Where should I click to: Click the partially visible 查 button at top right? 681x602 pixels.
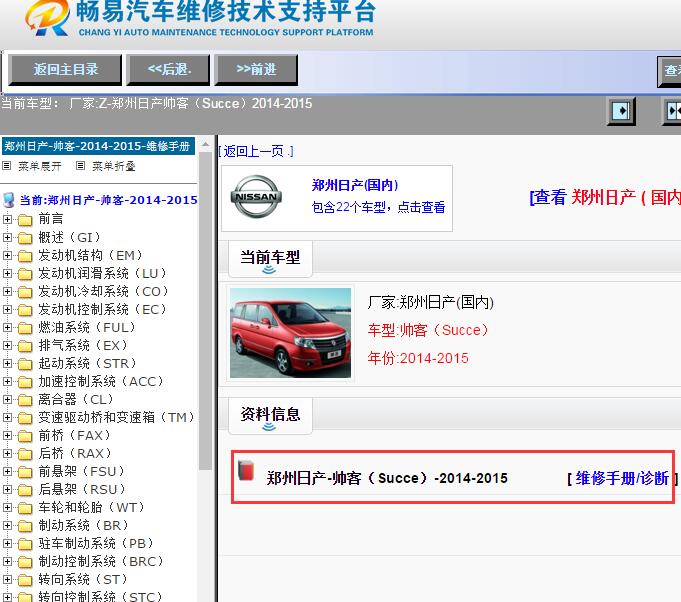coord(669,71)
